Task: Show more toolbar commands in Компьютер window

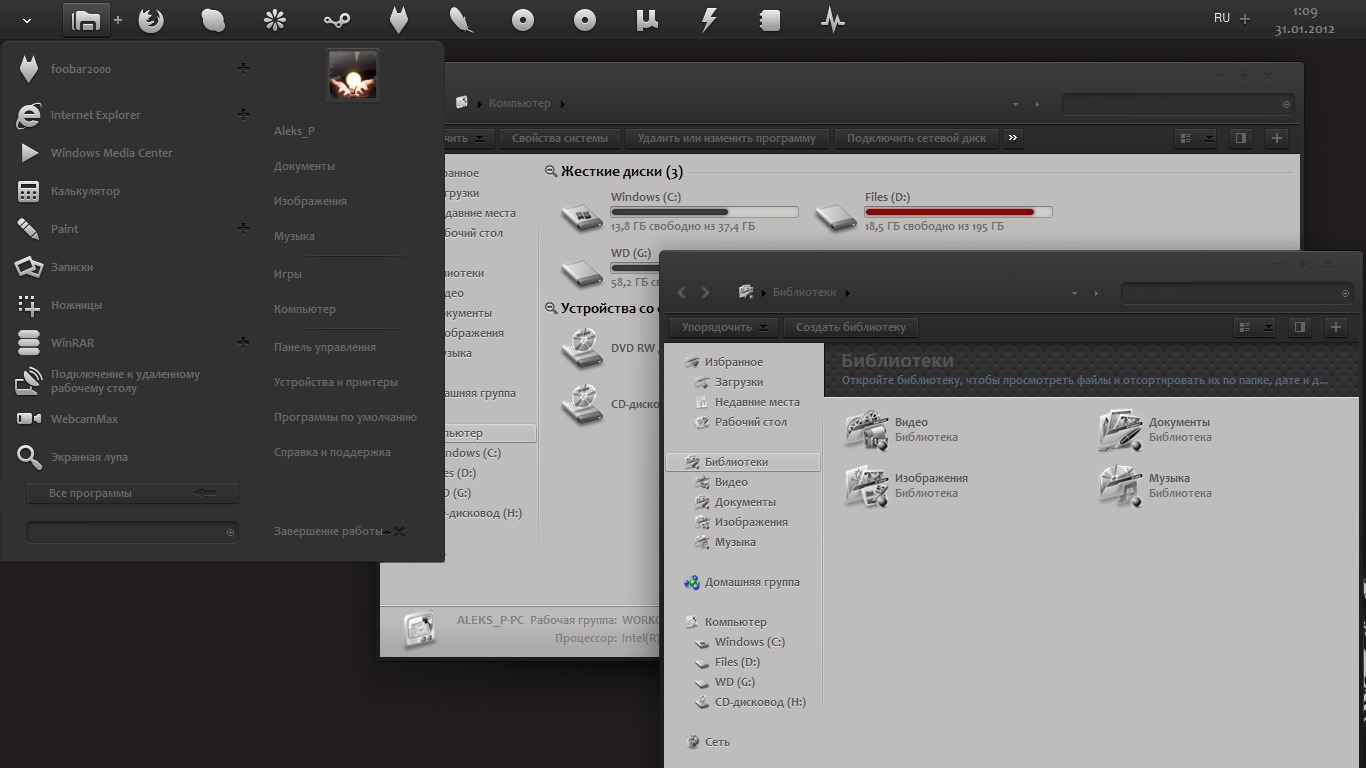Action: coord(1013,138)
